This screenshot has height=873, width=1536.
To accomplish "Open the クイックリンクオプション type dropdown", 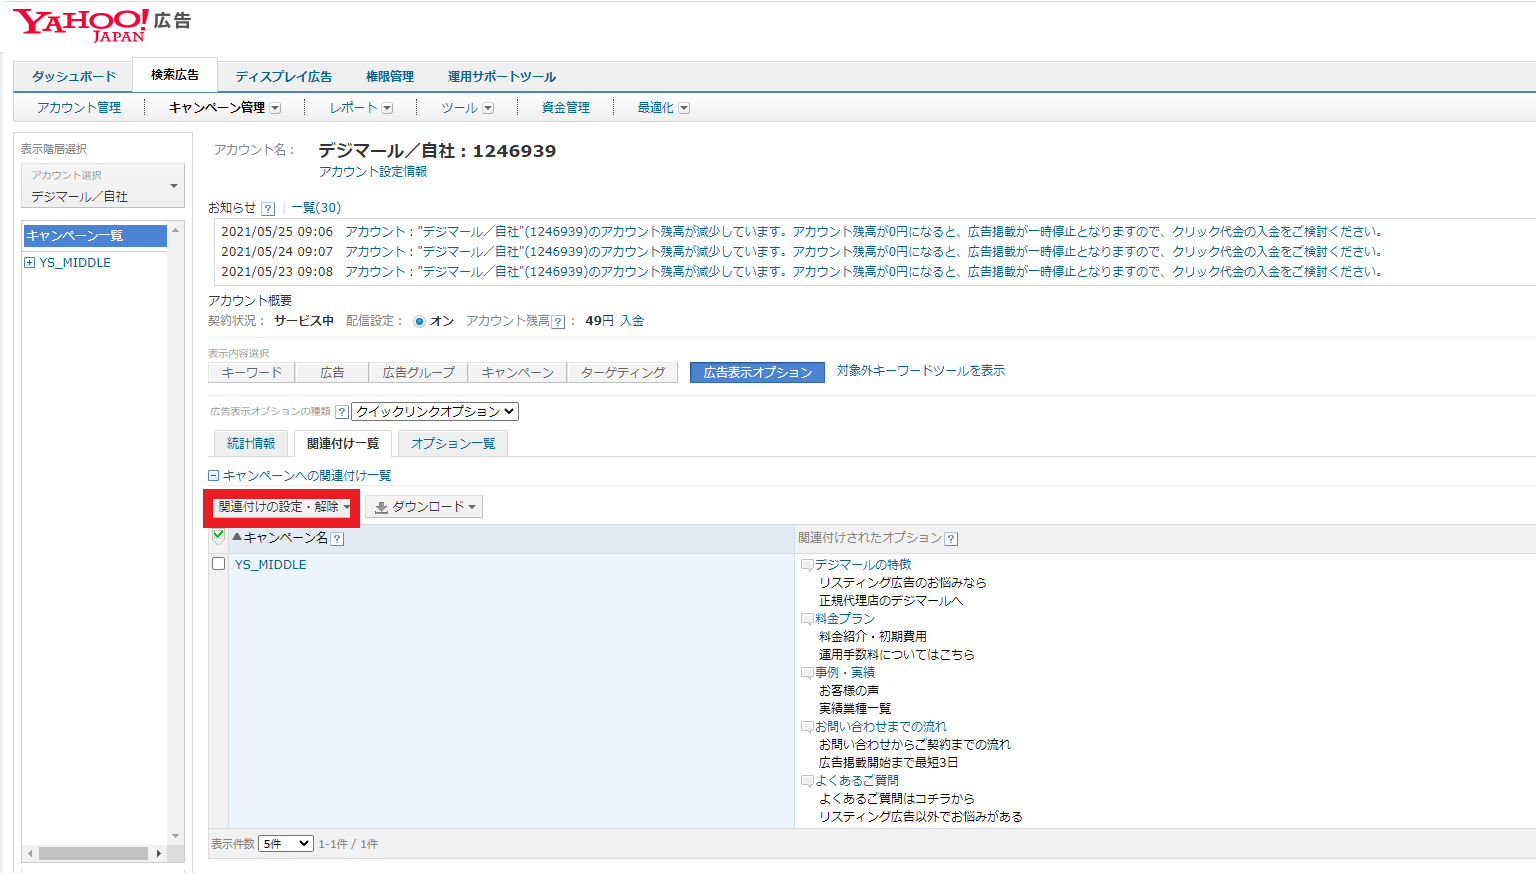I will [x=435, y=412].
